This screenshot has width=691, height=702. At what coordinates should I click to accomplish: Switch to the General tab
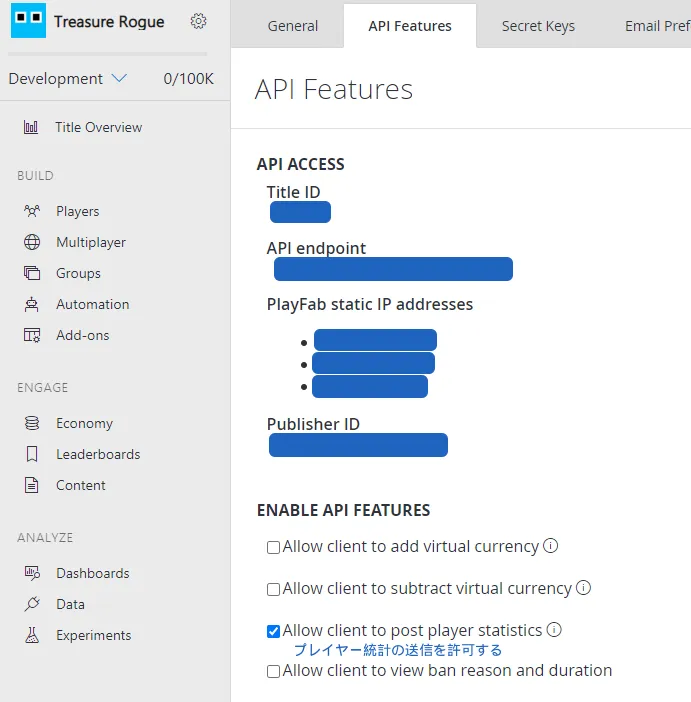coord(292,26)
